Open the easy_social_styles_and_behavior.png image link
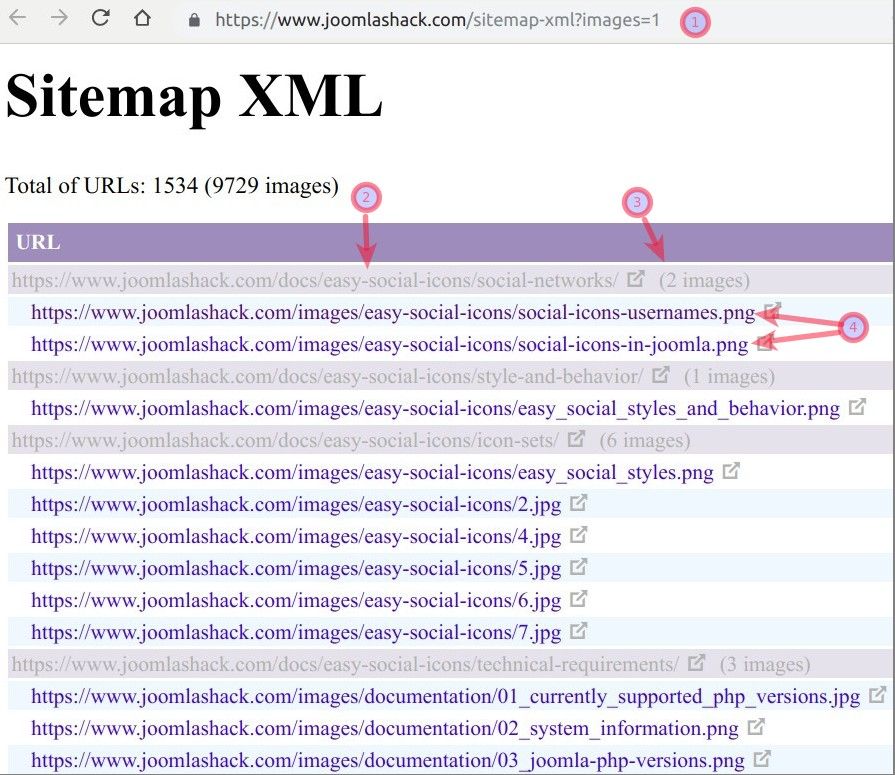This screenshot has width=895, height=775. pyautogui.click(x=436, y=409)
